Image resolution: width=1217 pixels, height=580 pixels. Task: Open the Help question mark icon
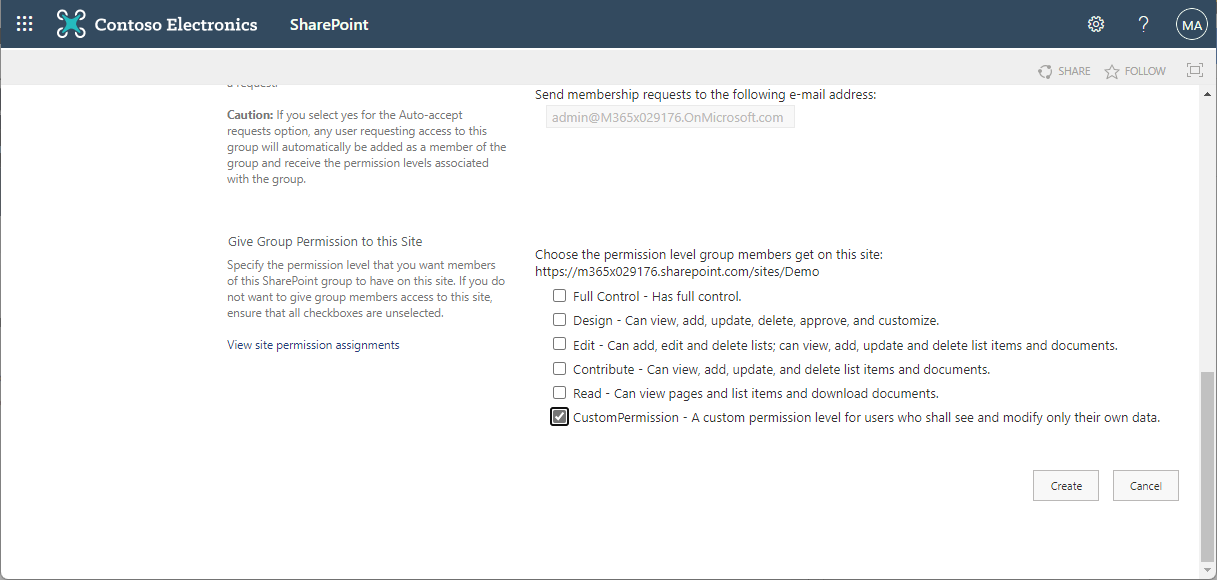1144,25
